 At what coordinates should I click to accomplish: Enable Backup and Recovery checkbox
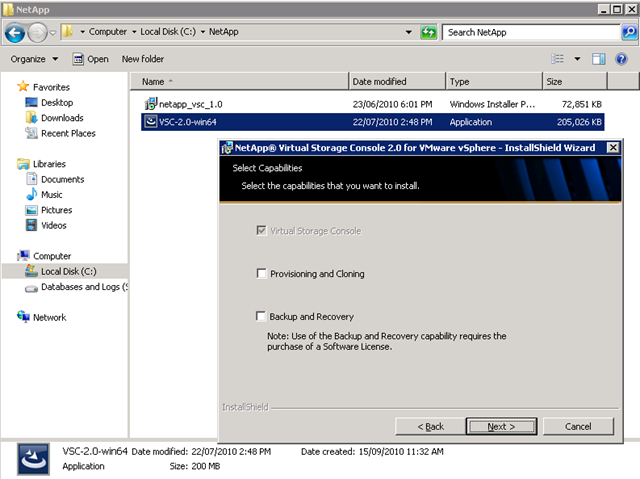point(260,316)
